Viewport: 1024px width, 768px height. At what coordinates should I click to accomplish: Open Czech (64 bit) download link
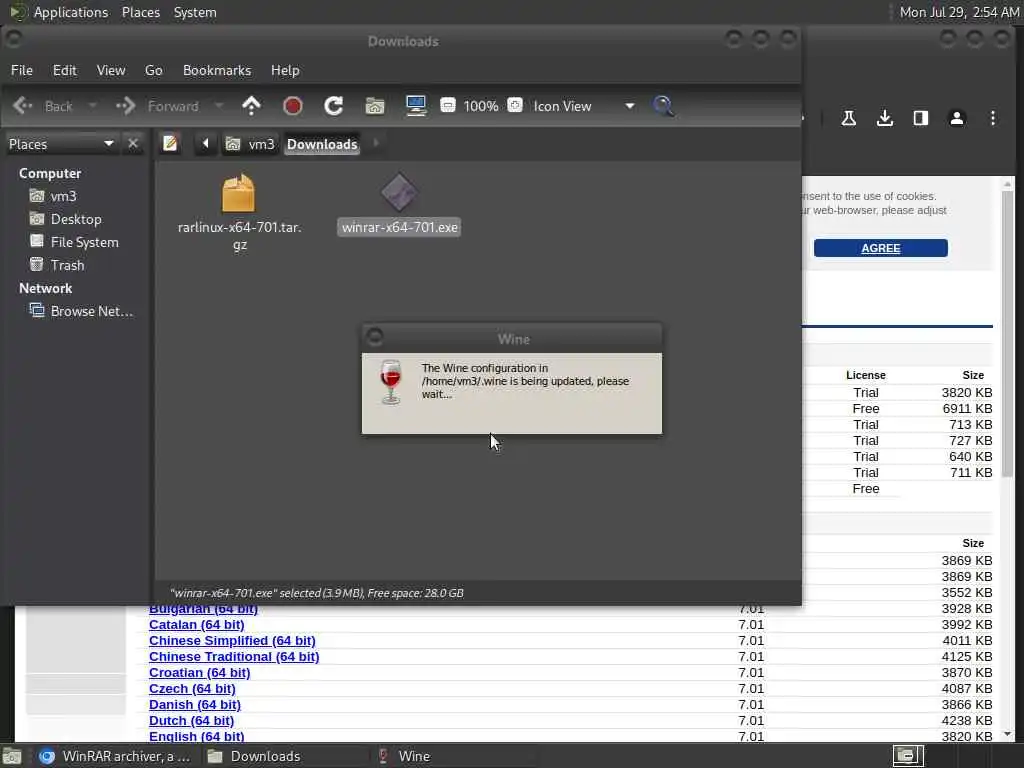click(x=192, y=688)
